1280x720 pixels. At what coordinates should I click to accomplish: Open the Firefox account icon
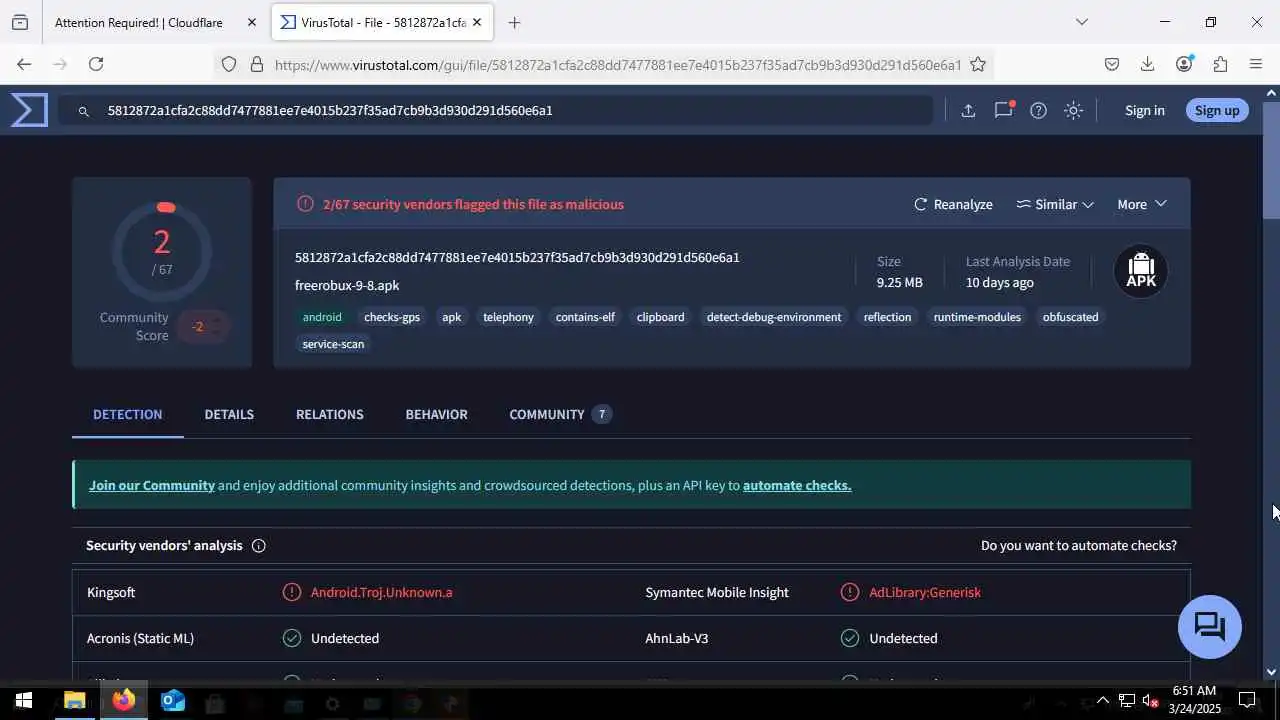[x=1184, y=64]
